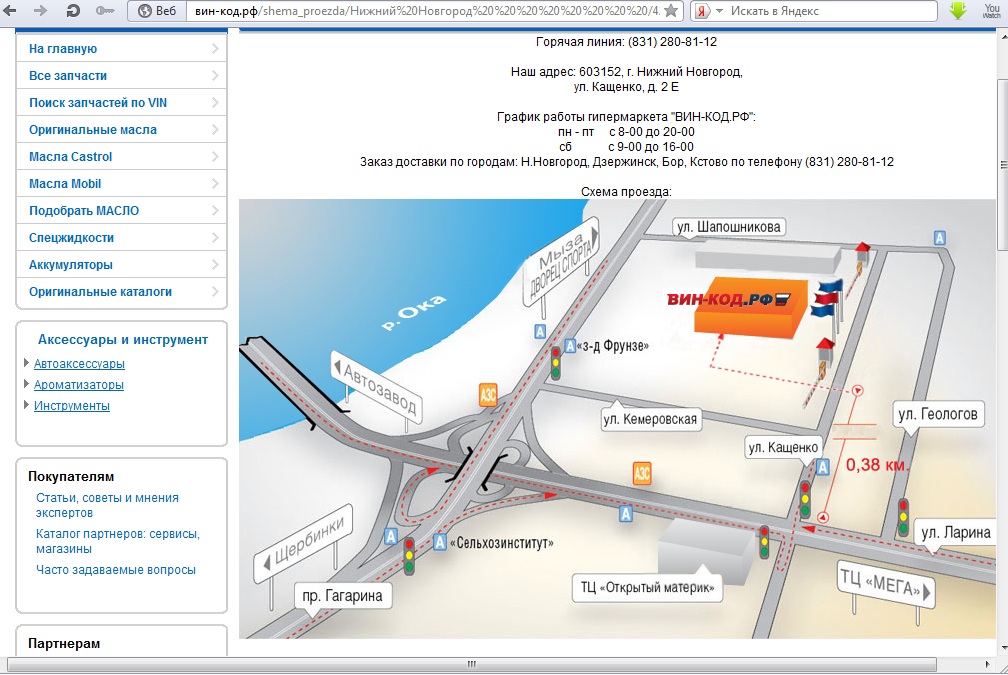Click the Автозавод road sign
This screenshot has width=1008, height=675.
pyautogui.click(x=376, y=387)
